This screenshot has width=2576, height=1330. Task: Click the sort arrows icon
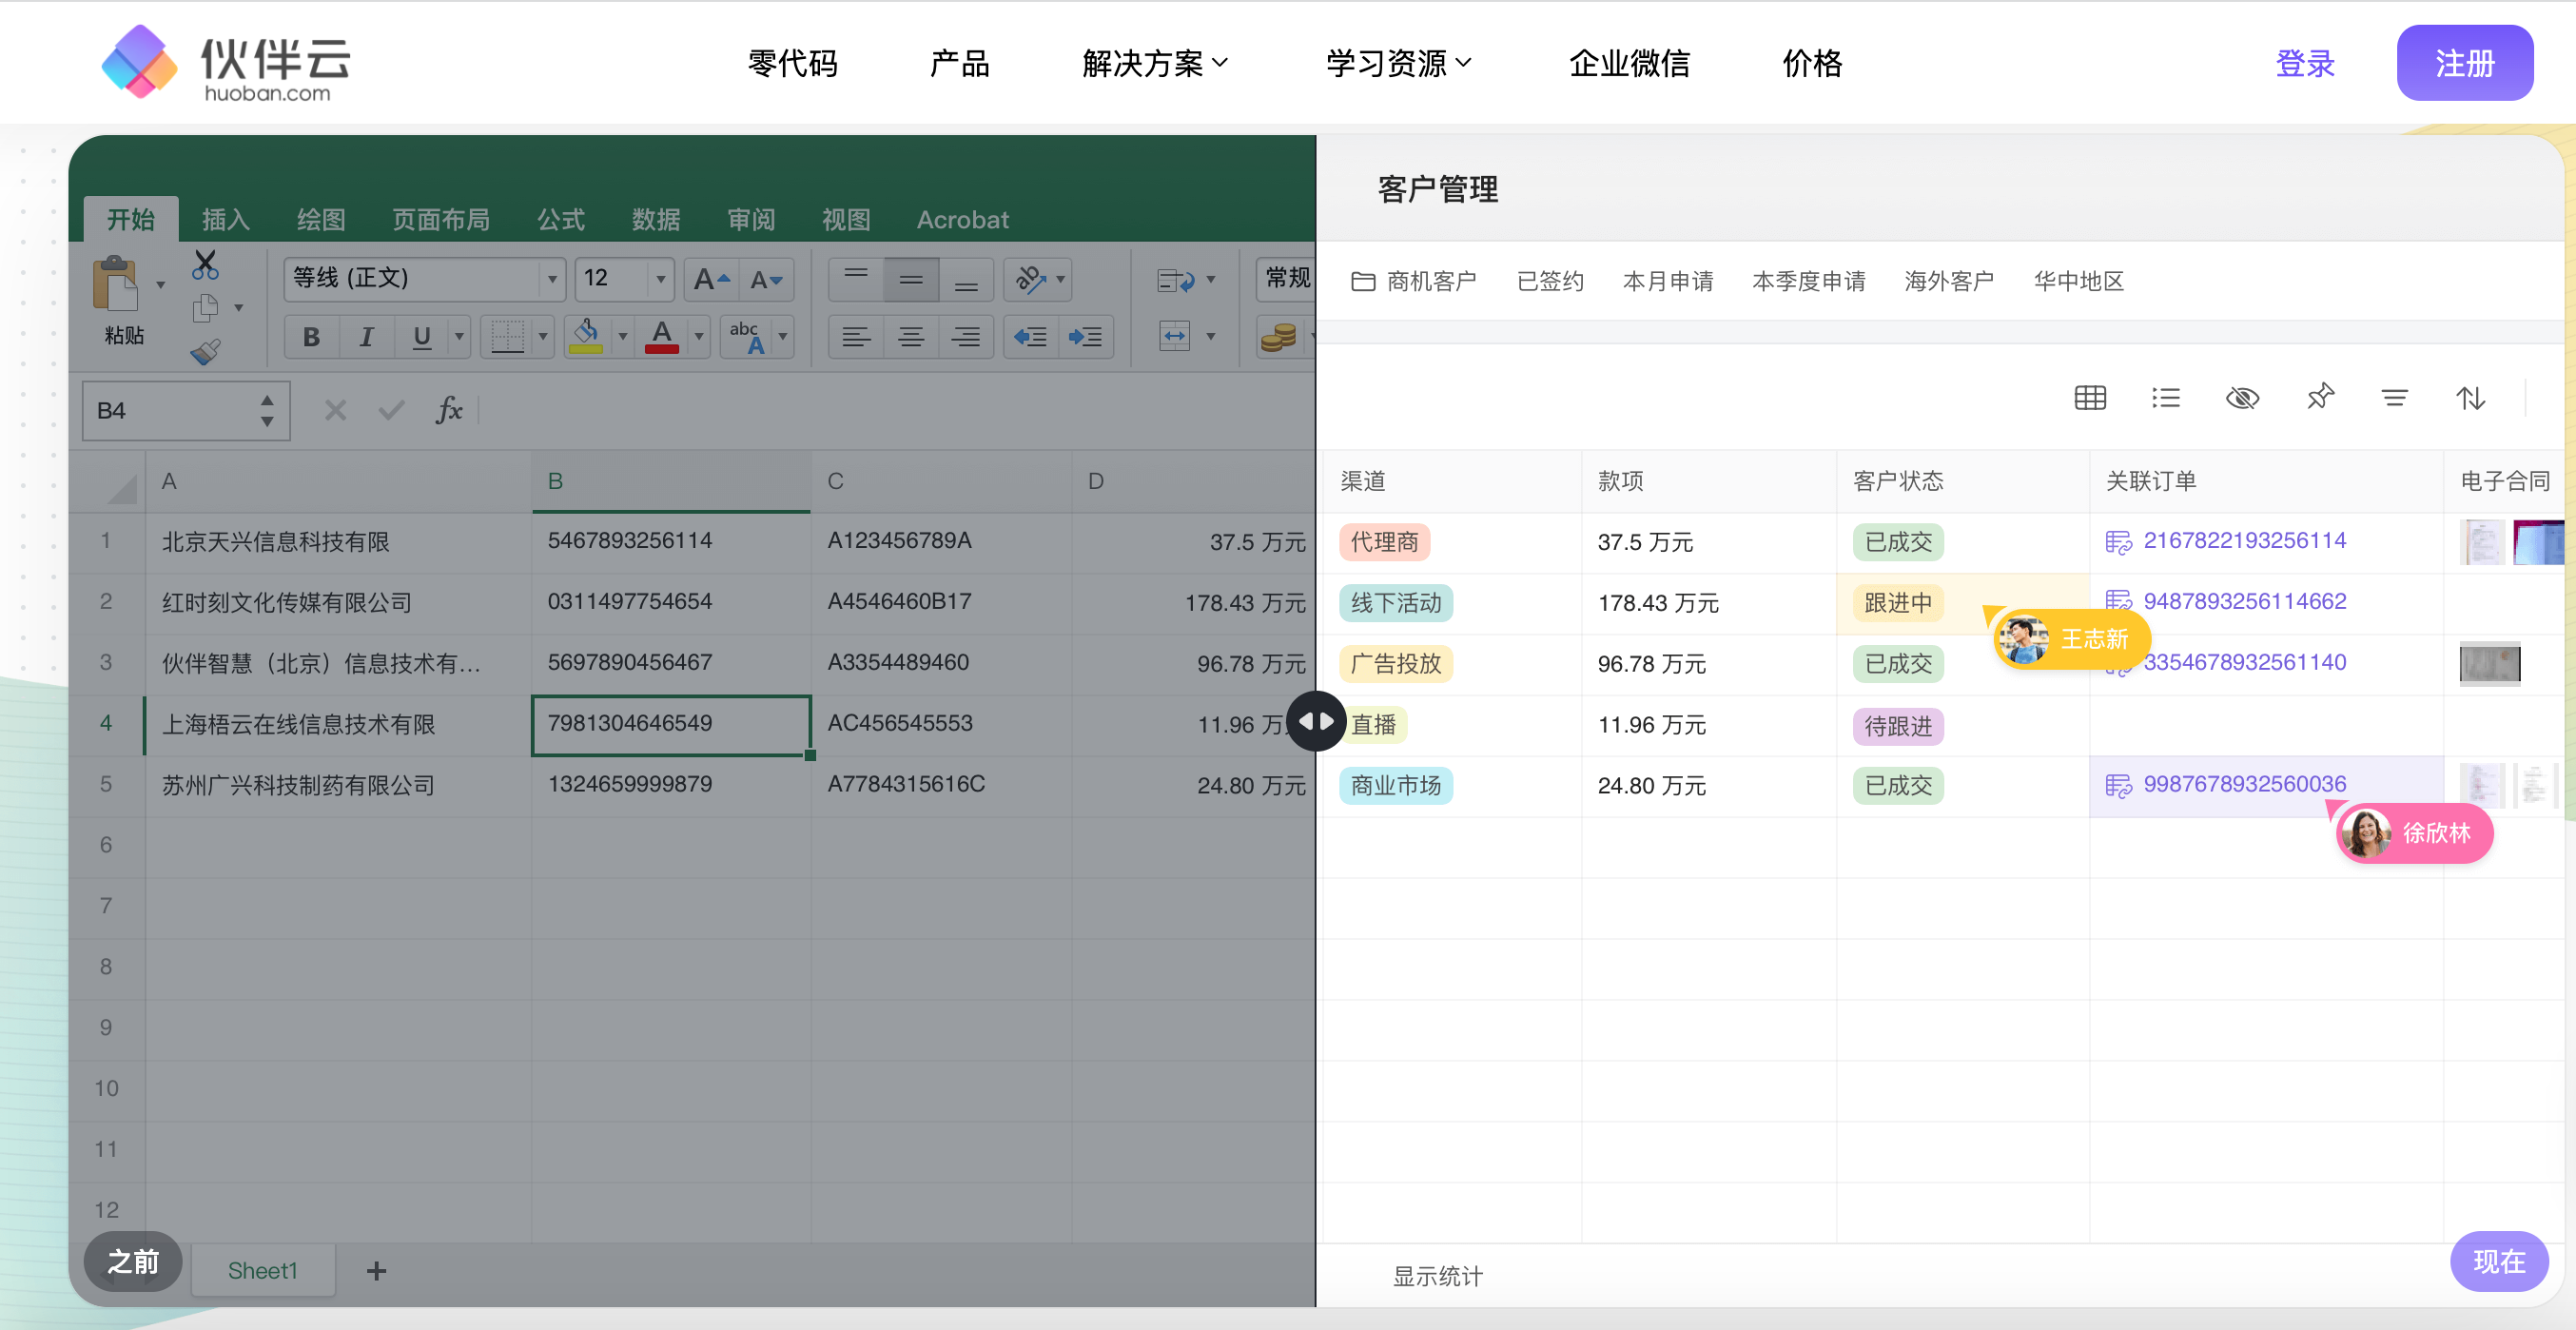click(x=2470, y=398)
